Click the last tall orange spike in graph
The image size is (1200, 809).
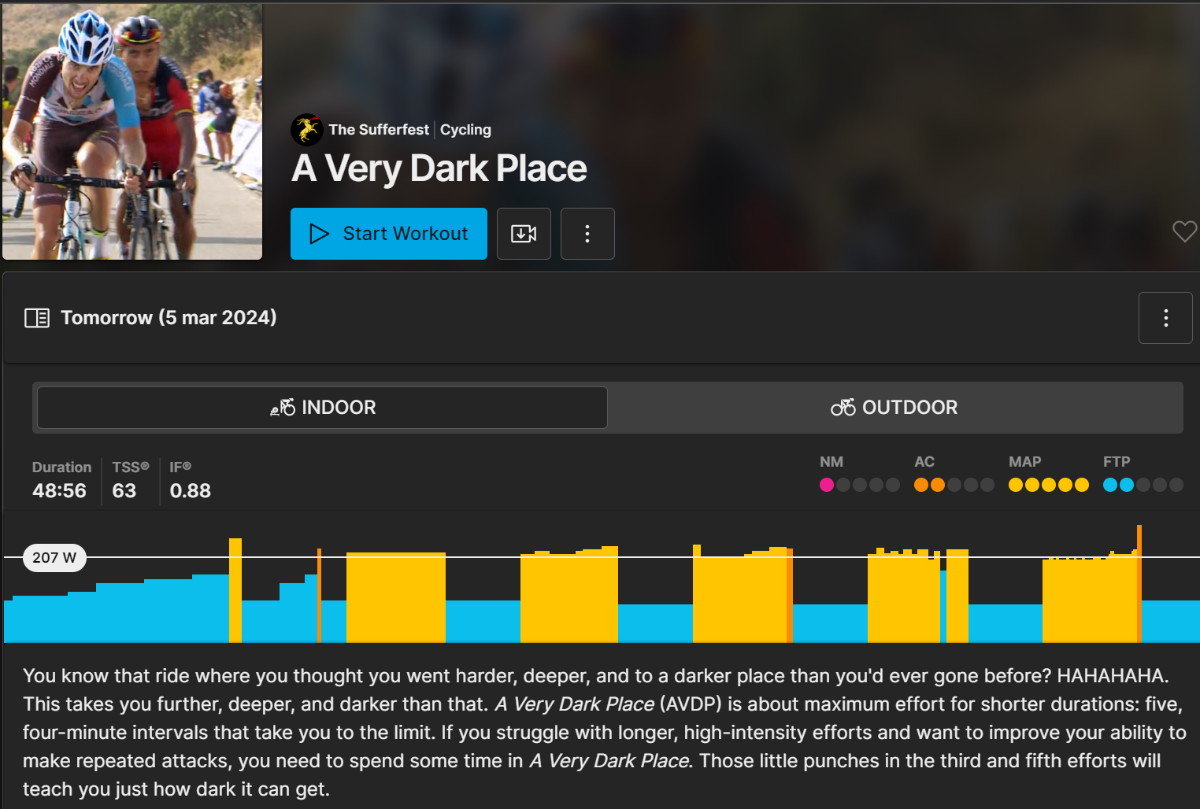tap(1139, 583)
